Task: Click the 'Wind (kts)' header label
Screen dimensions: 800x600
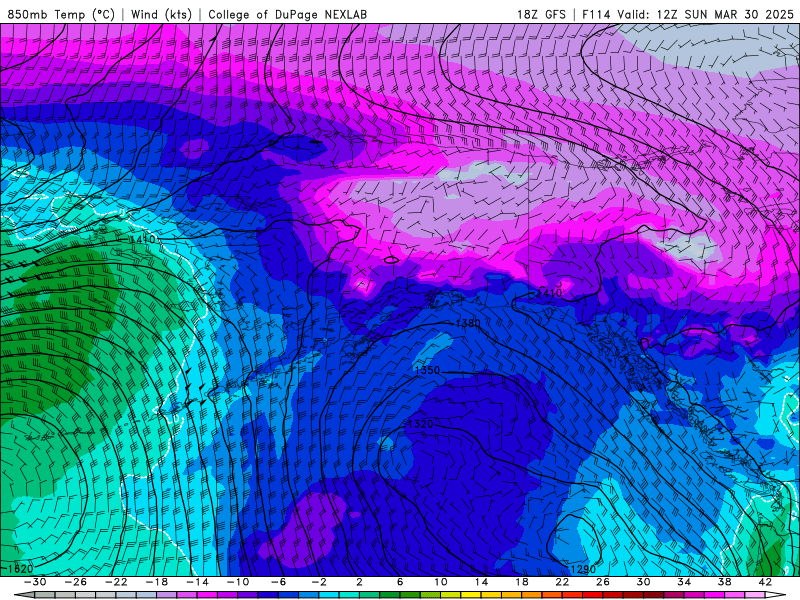Action: click(161, 15)
